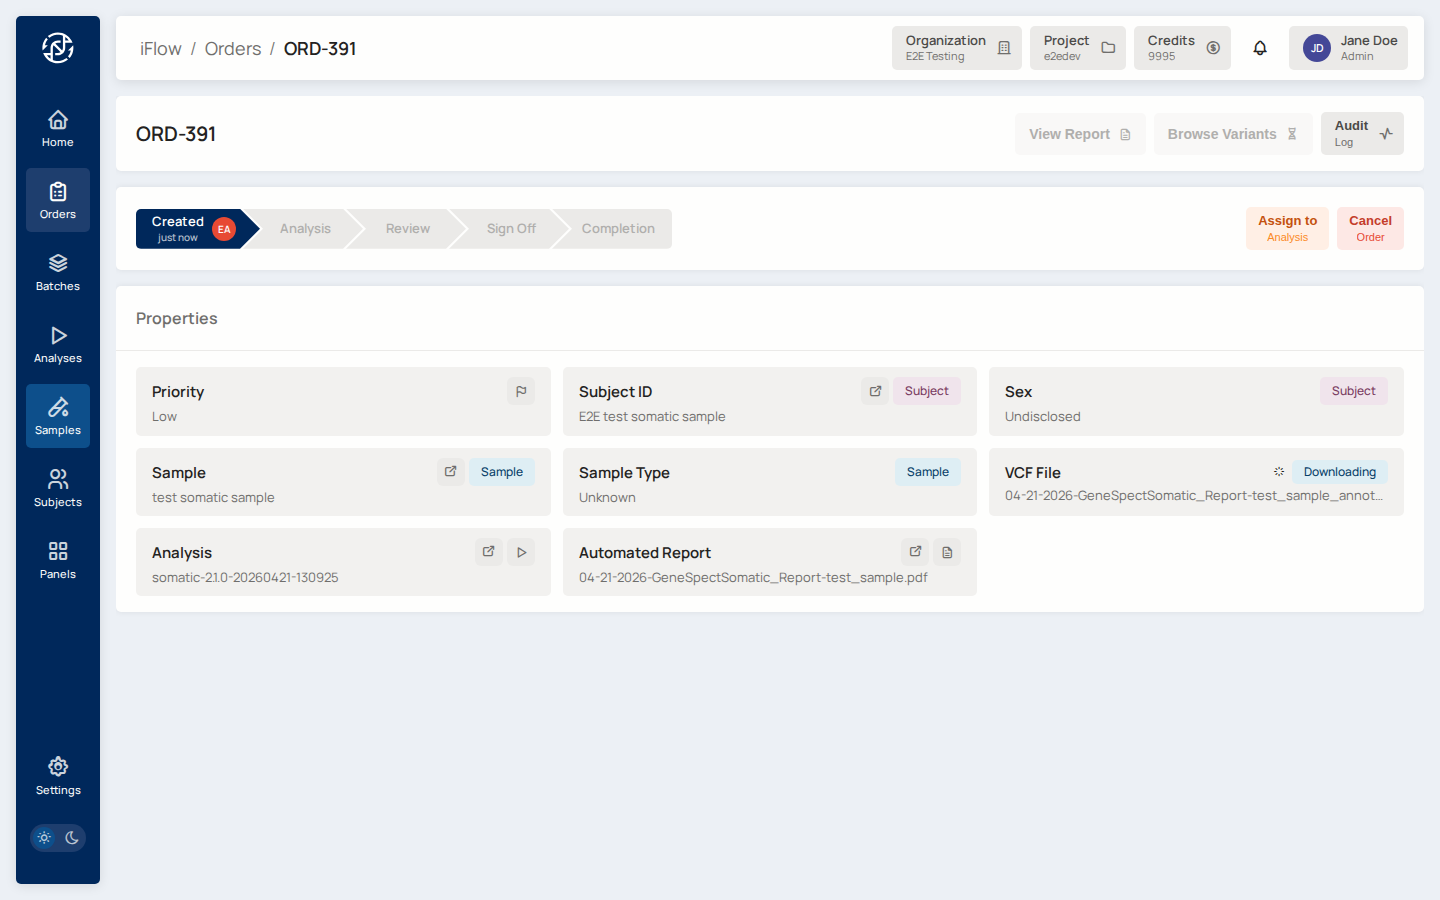Click Browse Variants button
The height and width of the screenshot is (900, 1440).
pos(1233,134)
